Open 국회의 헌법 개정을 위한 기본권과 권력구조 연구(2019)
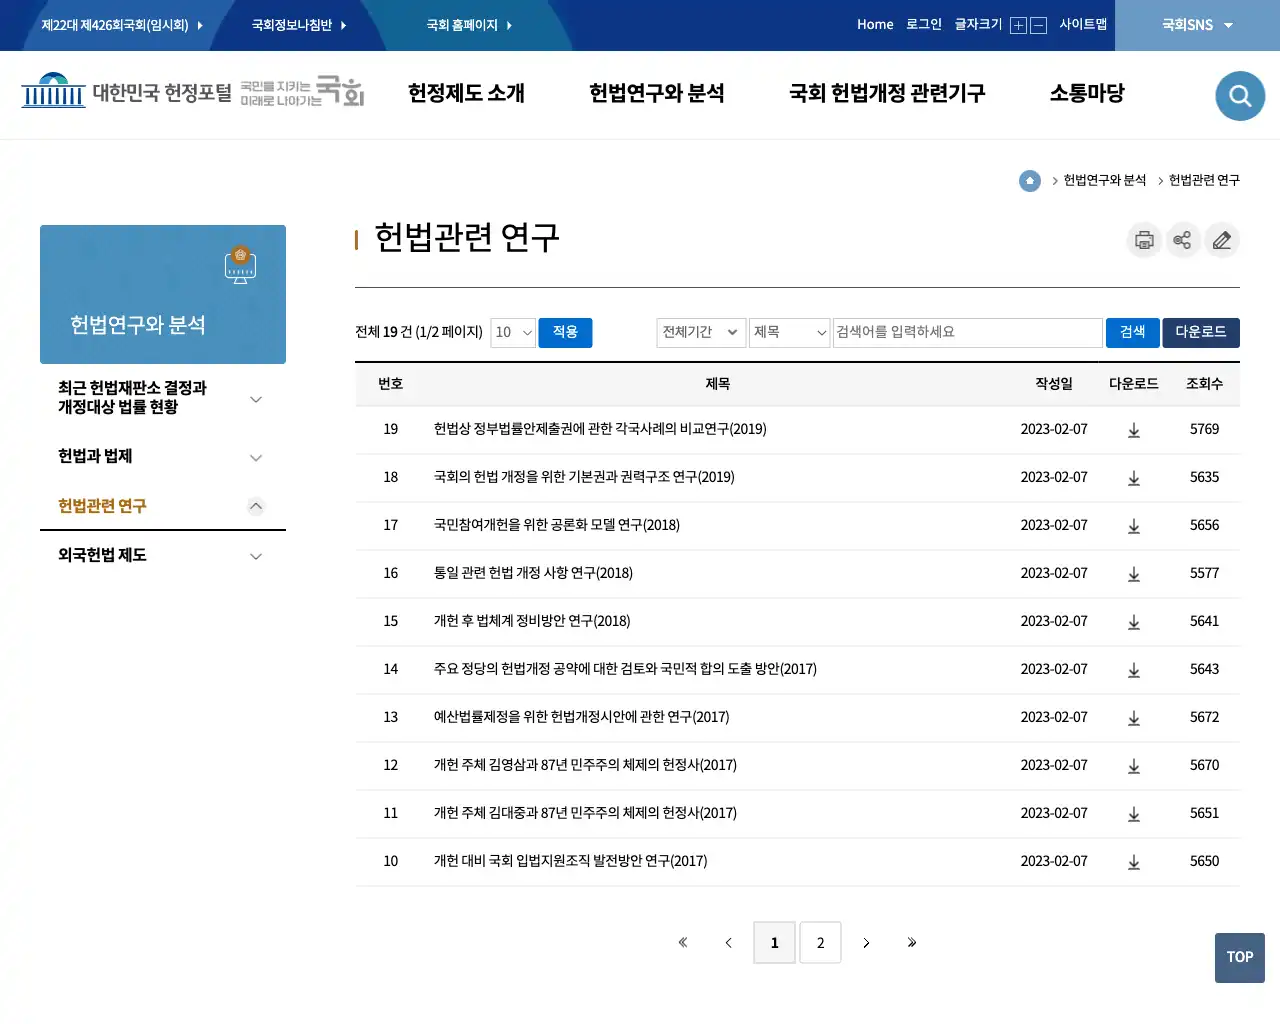The image size is (1280, 1024). pyautogui.click(x=584, y=477)
